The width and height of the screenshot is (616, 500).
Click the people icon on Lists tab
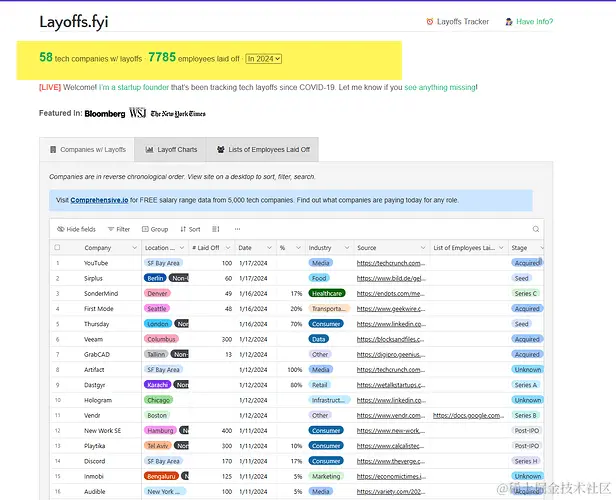point(221,150)
